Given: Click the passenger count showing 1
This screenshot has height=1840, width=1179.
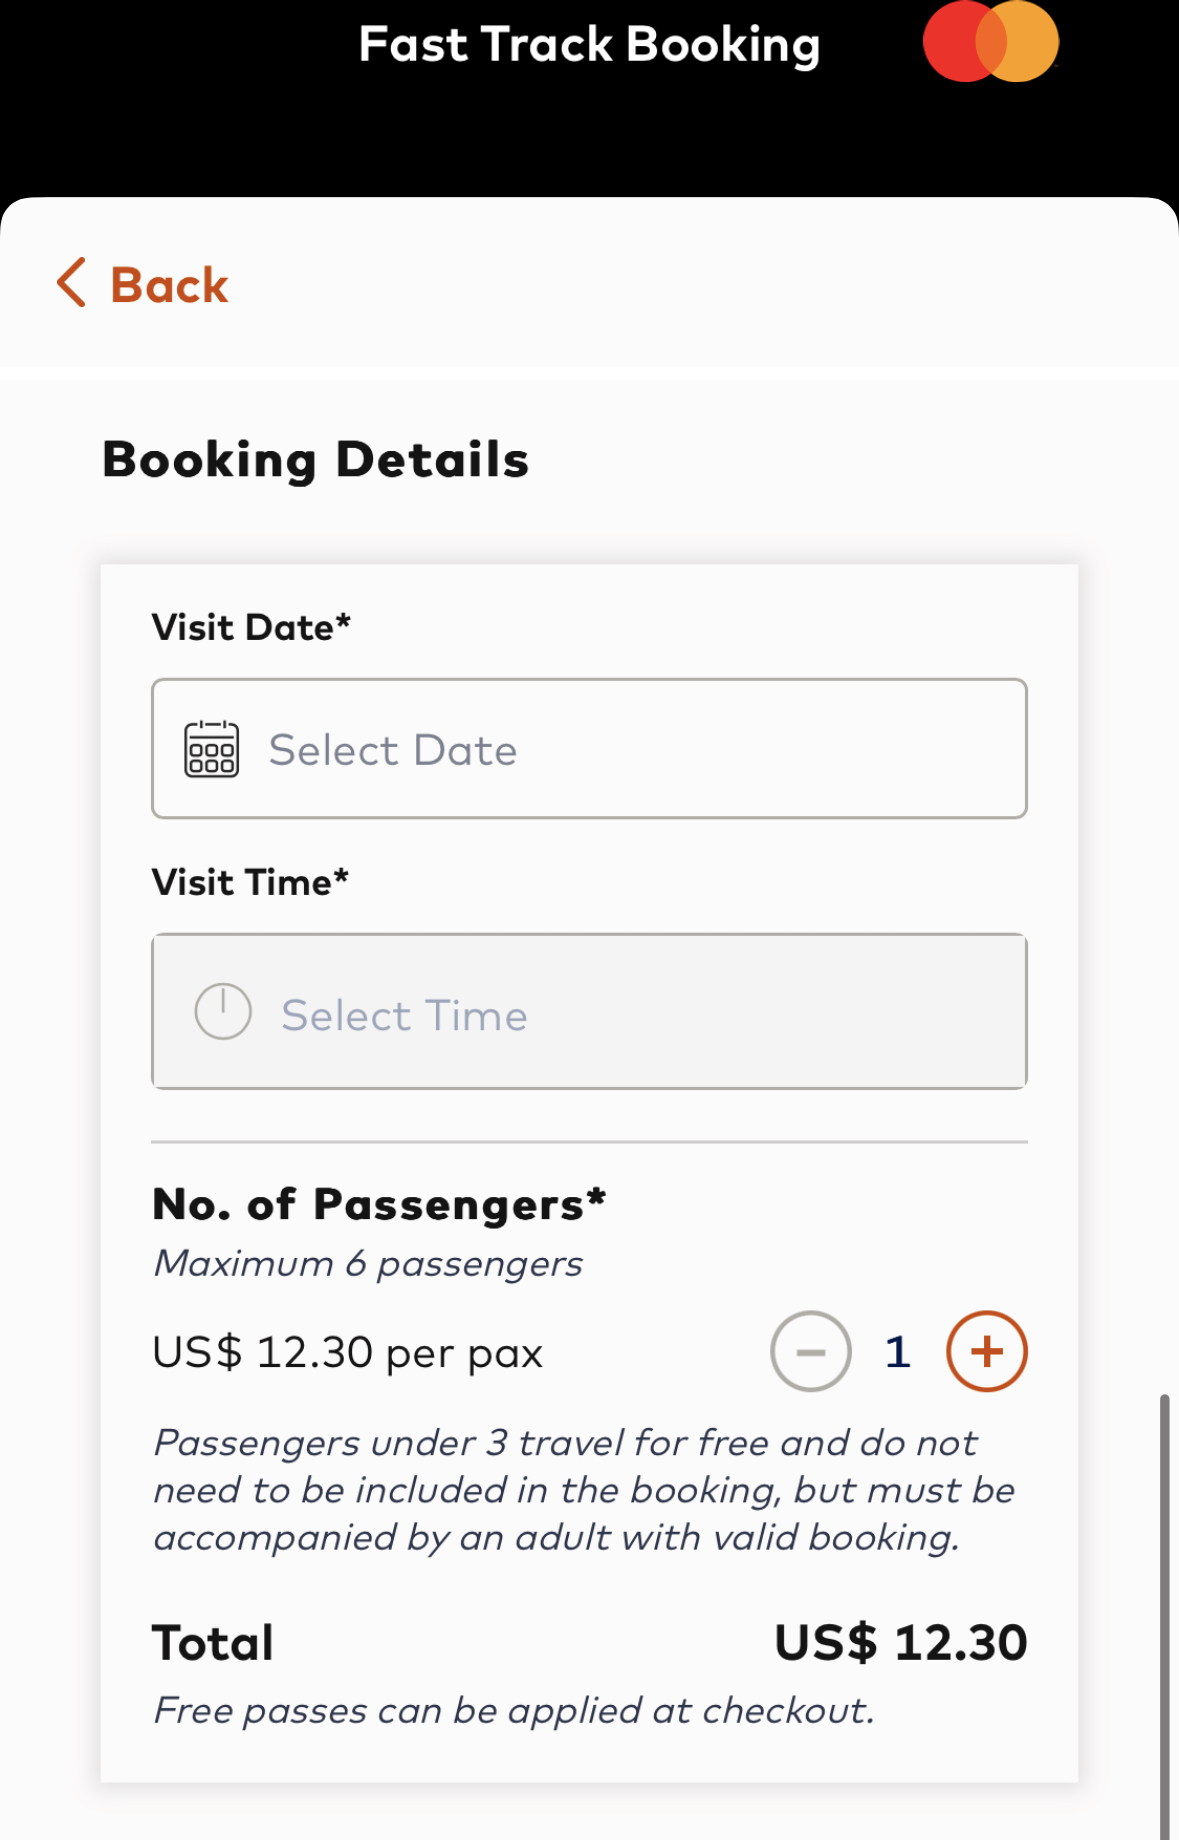Looking at the screenshot, I should 897,1351.
